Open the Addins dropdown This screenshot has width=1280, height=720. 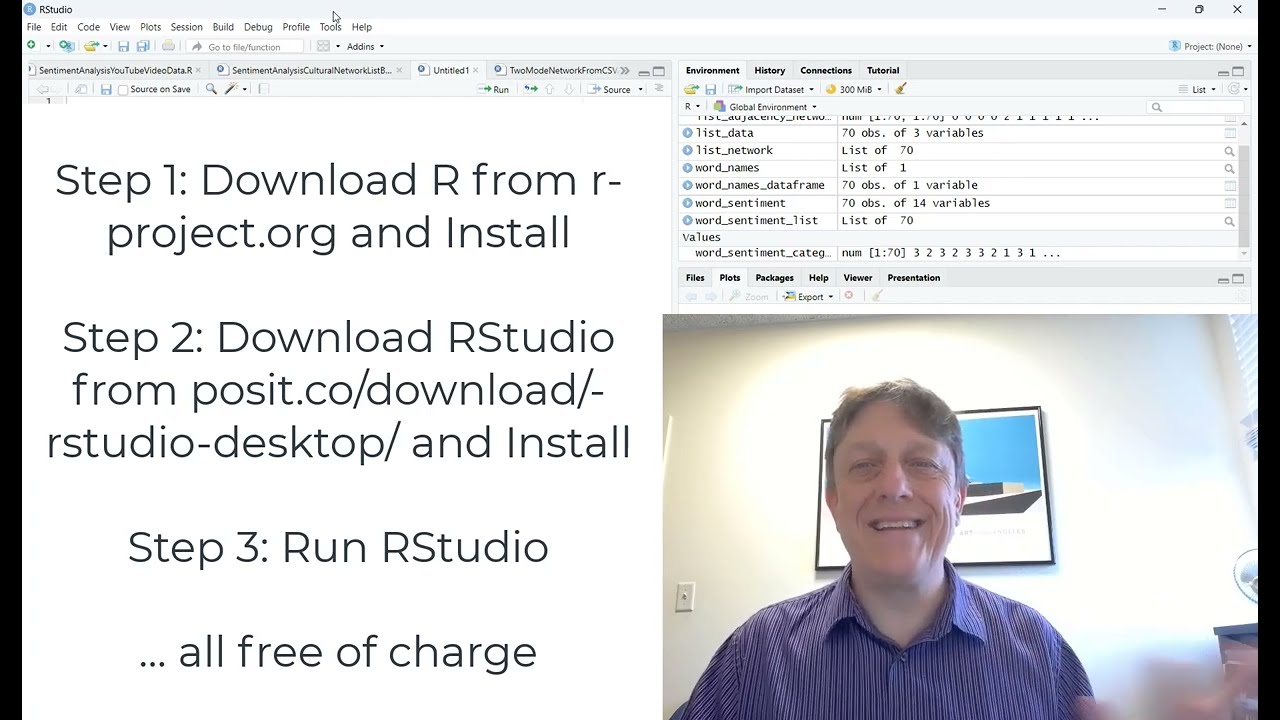[365, 46]
